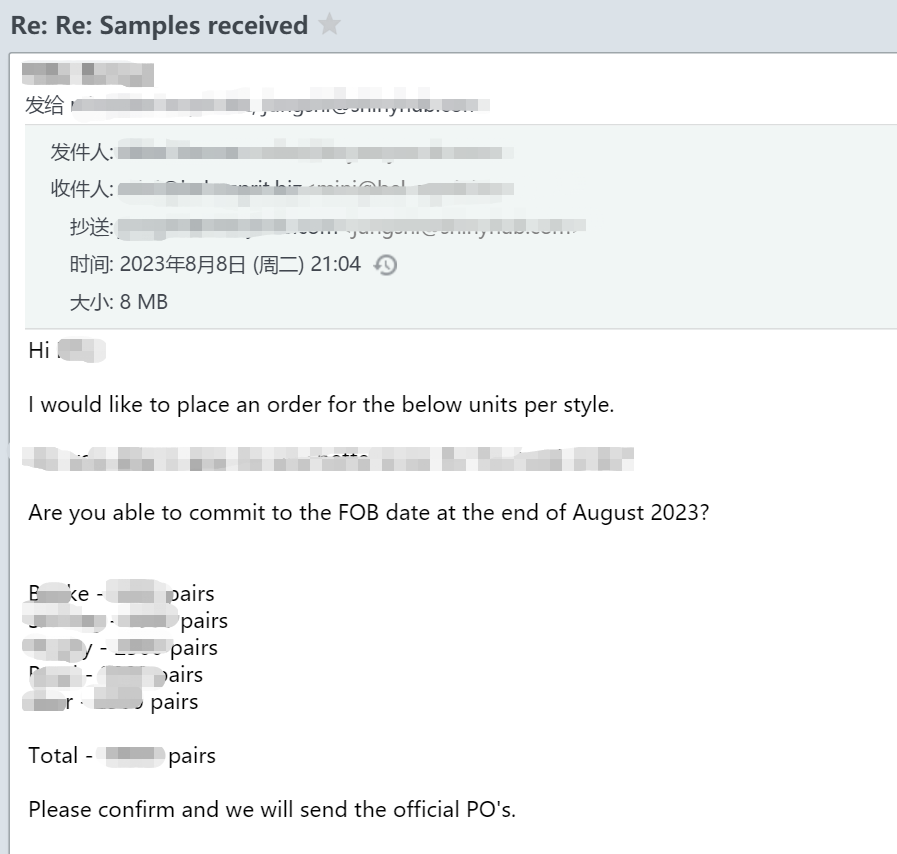Viewport: 897px width, 854px height.
Task: Click the clock history icon beside 21:04
Action: tap(385, 265)
